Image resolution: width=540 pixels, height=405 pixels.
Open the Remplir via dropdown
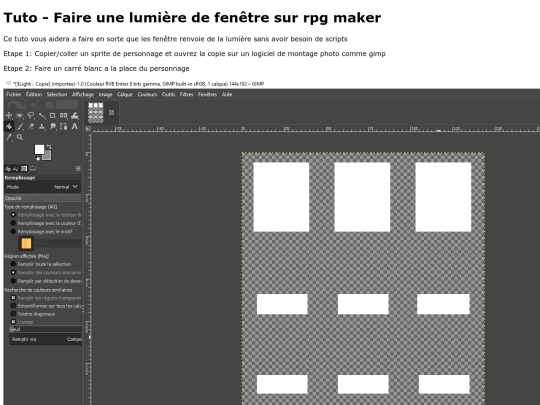tap(45, 339)
